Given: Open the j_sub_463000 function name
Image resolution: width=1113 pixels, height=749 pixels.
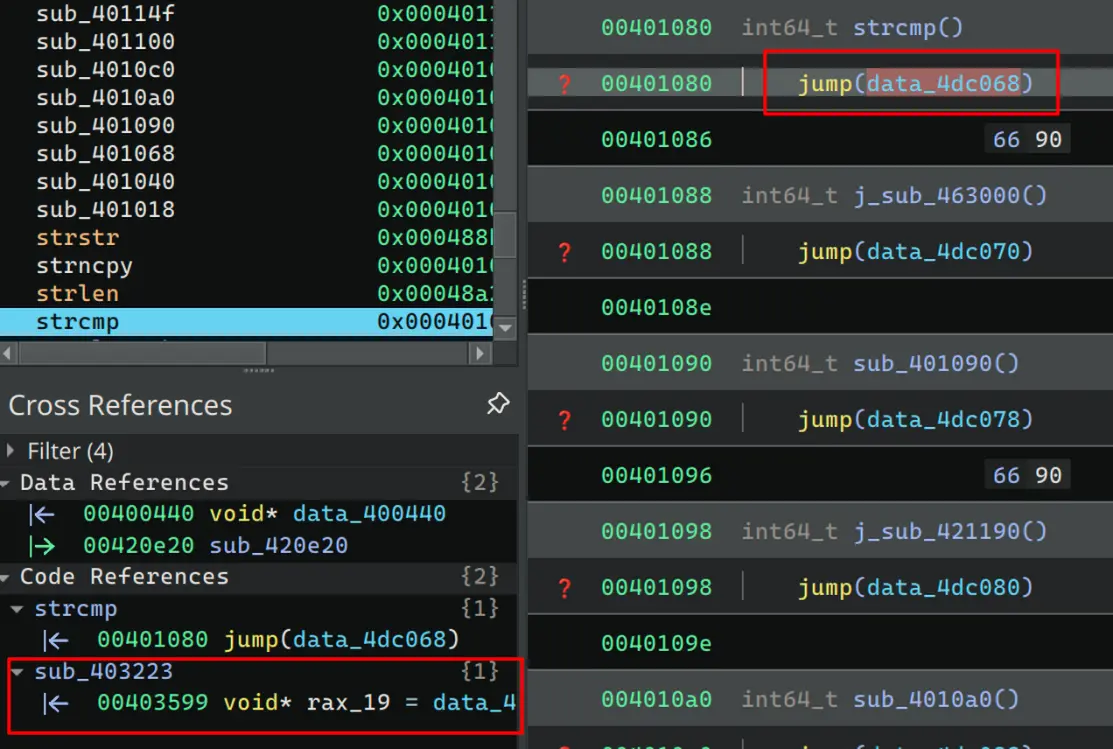Looking at the screenshot, I should tap(949, 195).
